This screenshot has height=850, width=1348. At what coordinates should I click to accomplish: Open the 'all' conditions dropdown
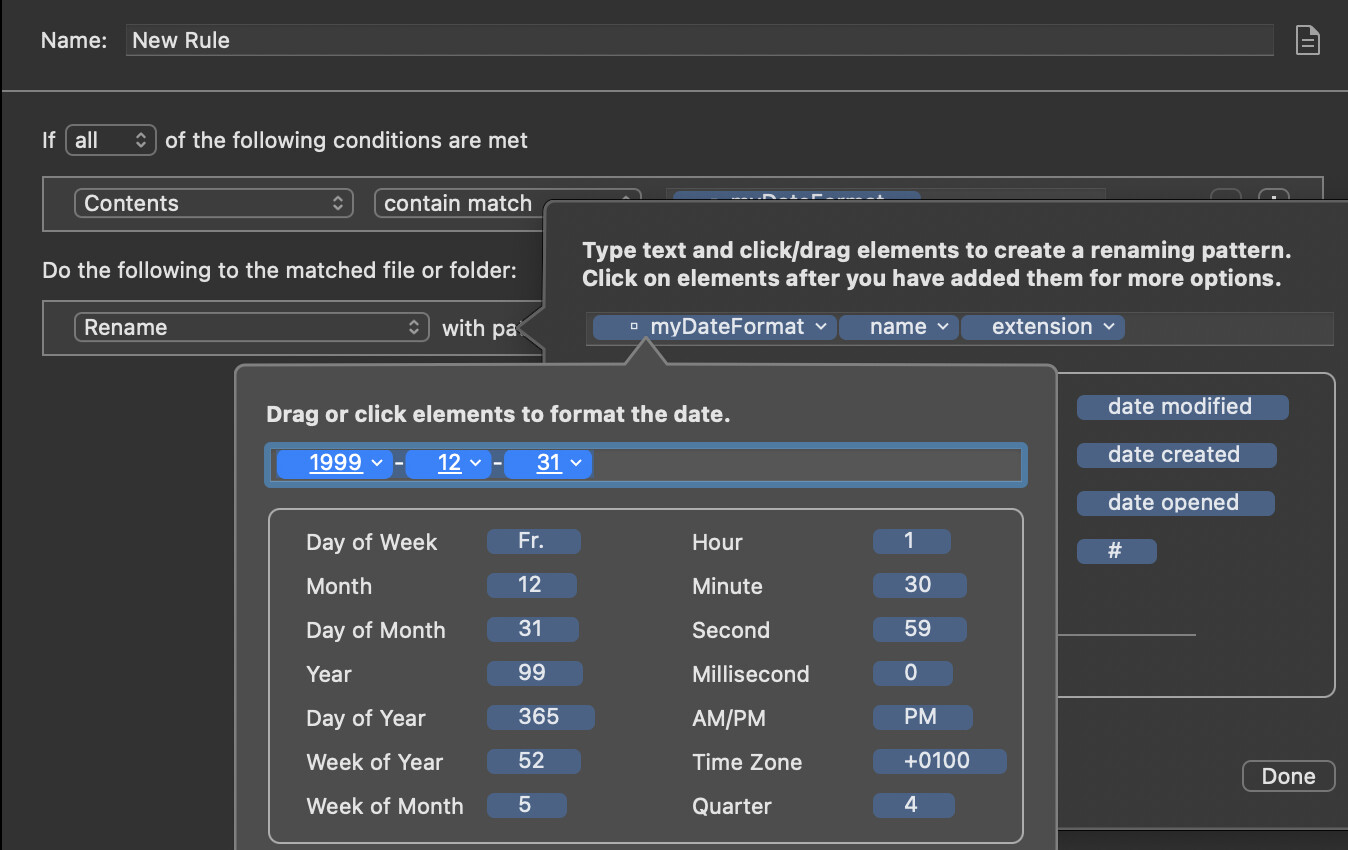[111, 141]
